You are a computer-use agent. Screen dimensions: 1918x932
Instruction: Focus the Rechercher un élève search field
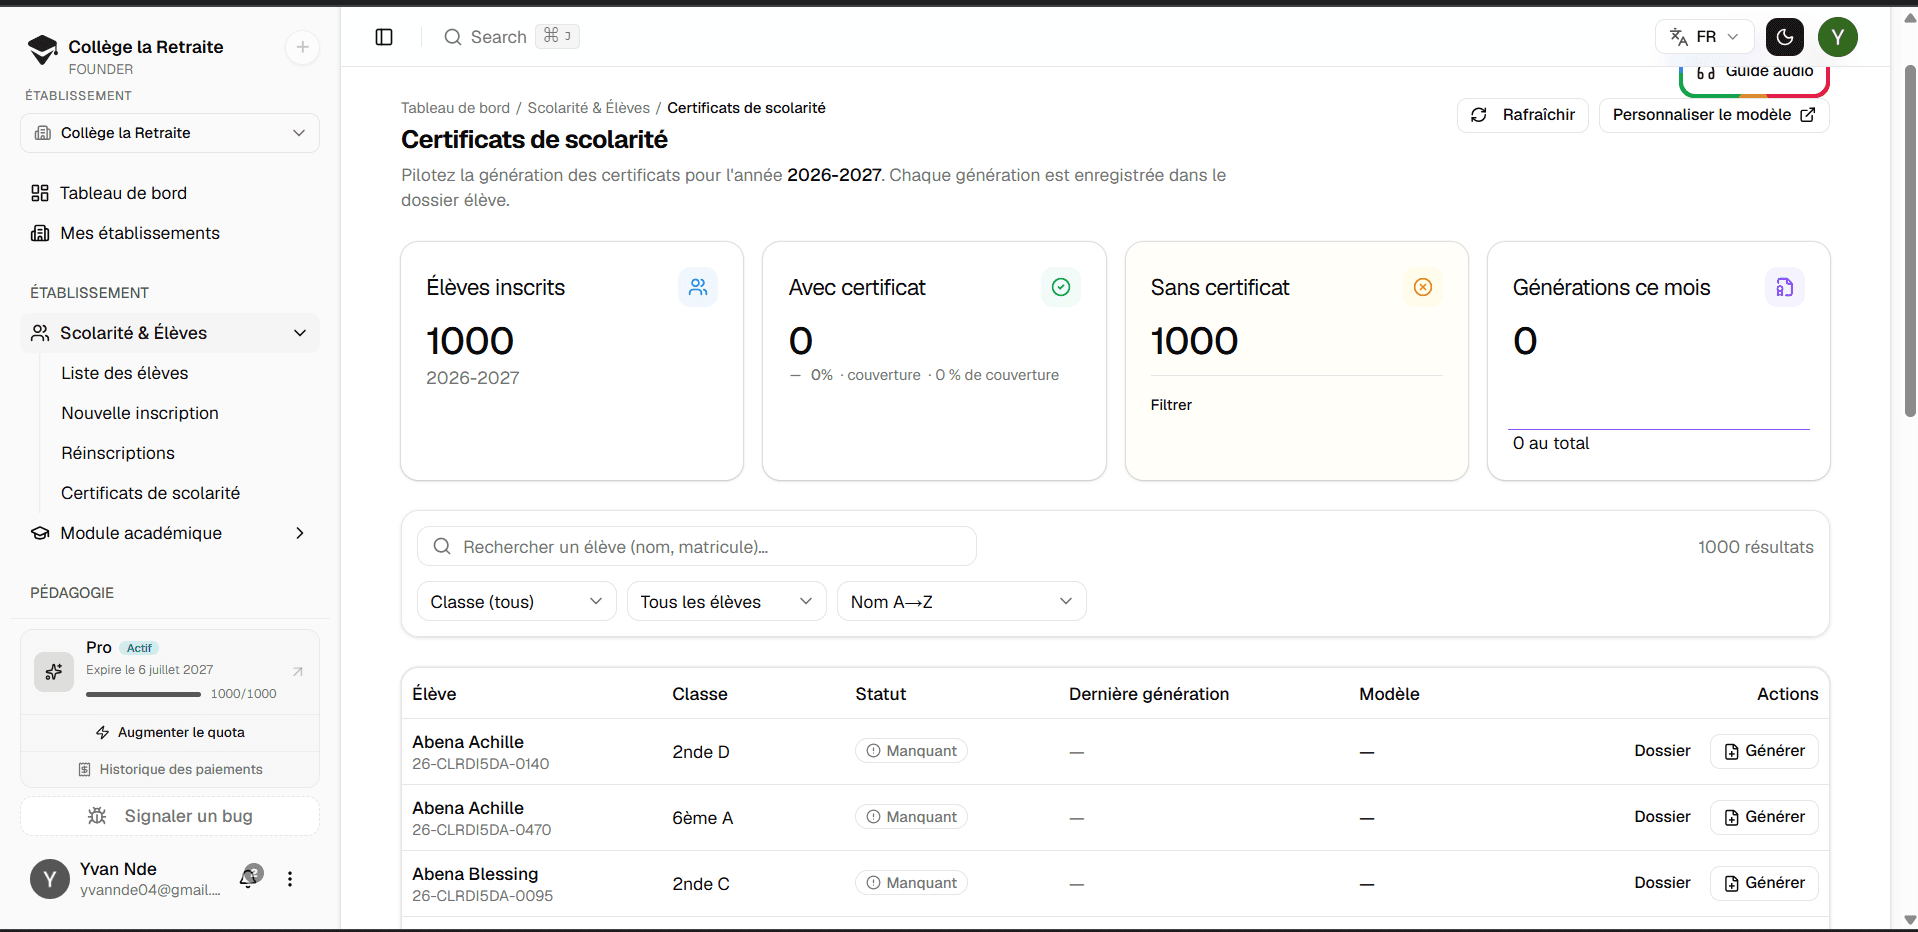pos(697,547)
